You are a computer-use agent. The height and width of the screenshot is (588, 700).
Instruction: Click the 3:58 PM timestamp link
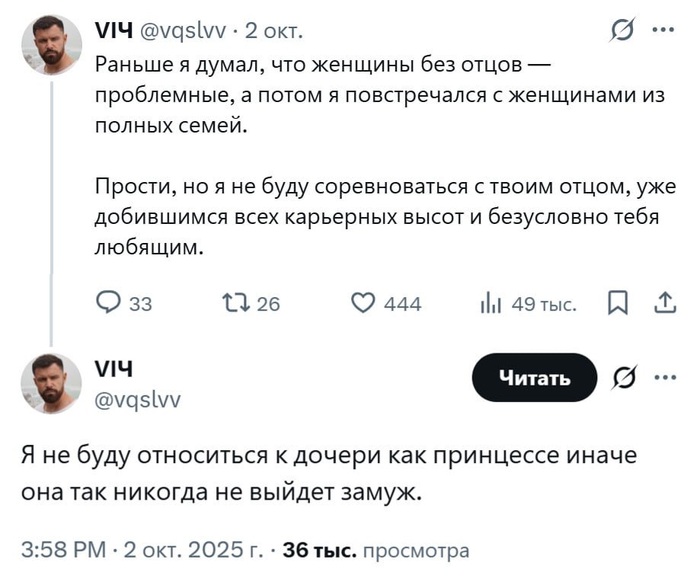coord(63,548)
